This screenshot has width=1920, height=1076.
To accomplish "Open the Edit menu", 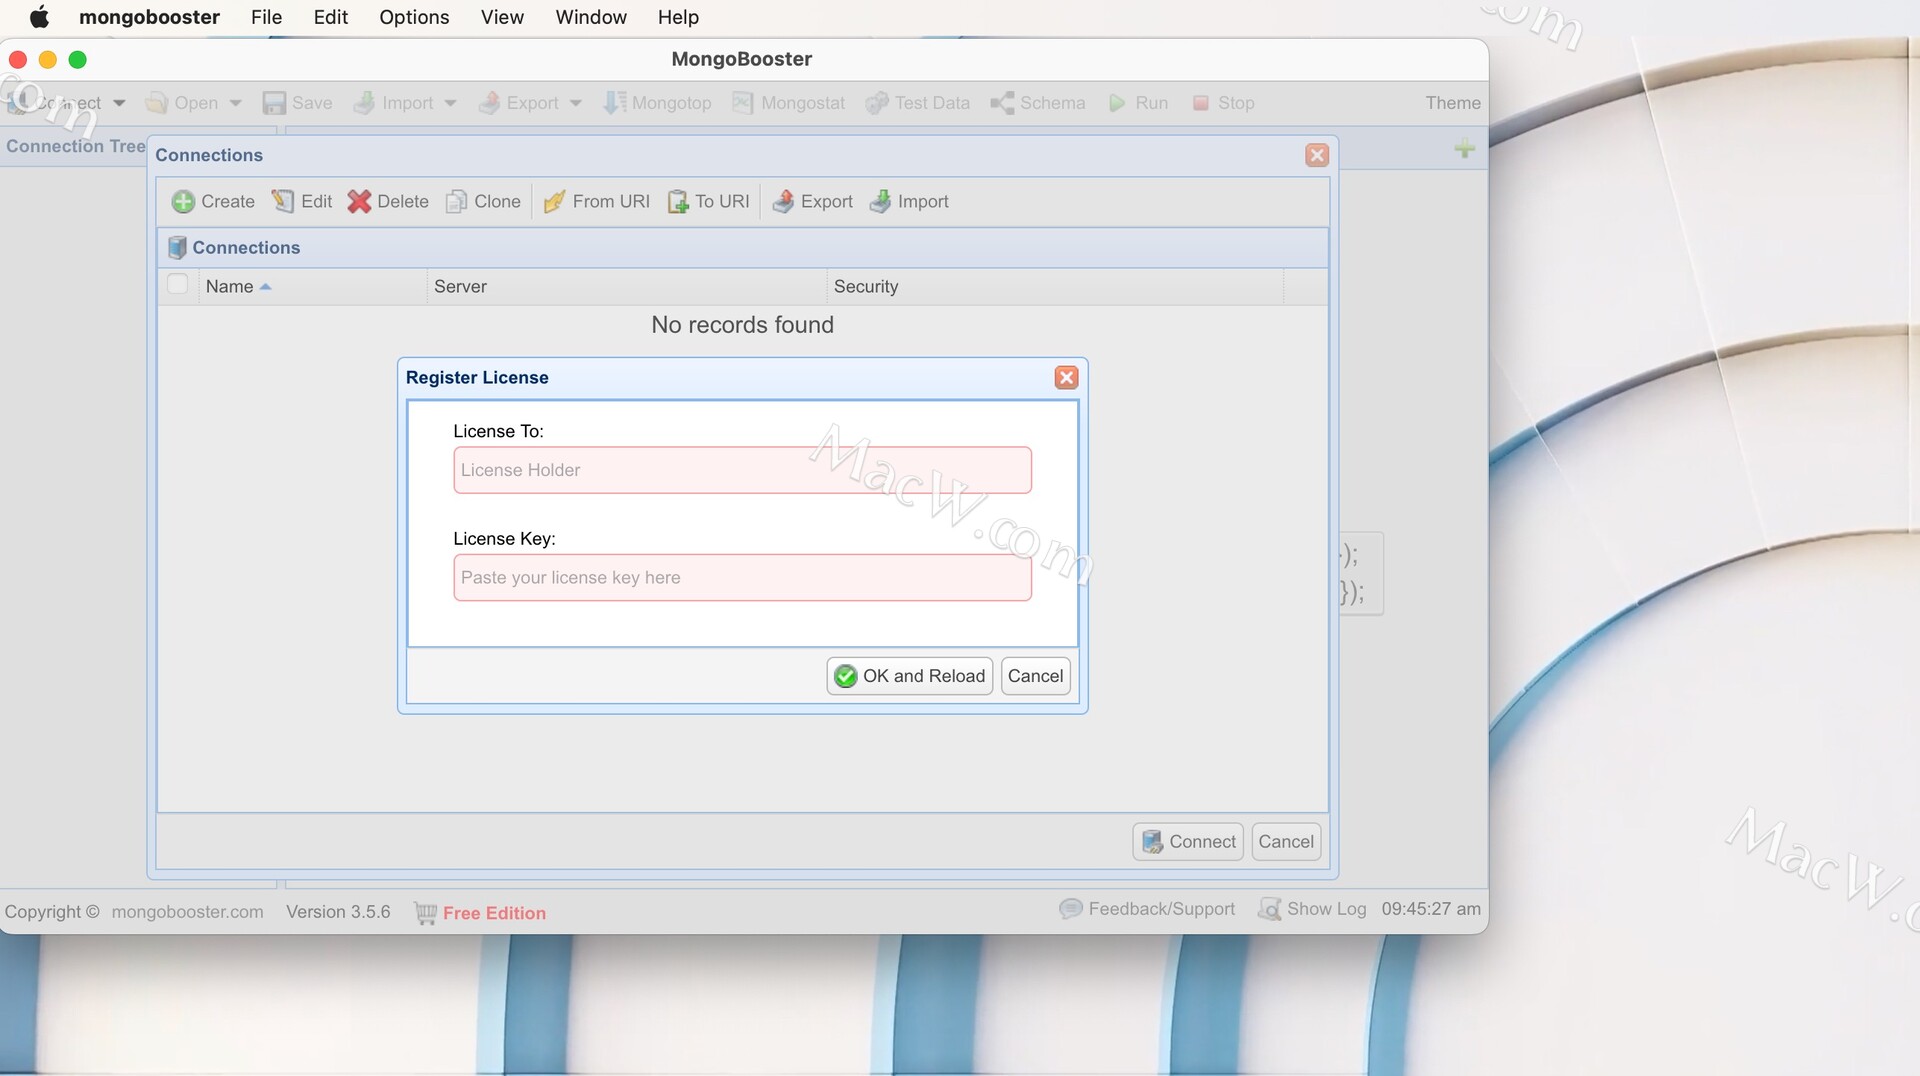I will [x=331, y=17].
